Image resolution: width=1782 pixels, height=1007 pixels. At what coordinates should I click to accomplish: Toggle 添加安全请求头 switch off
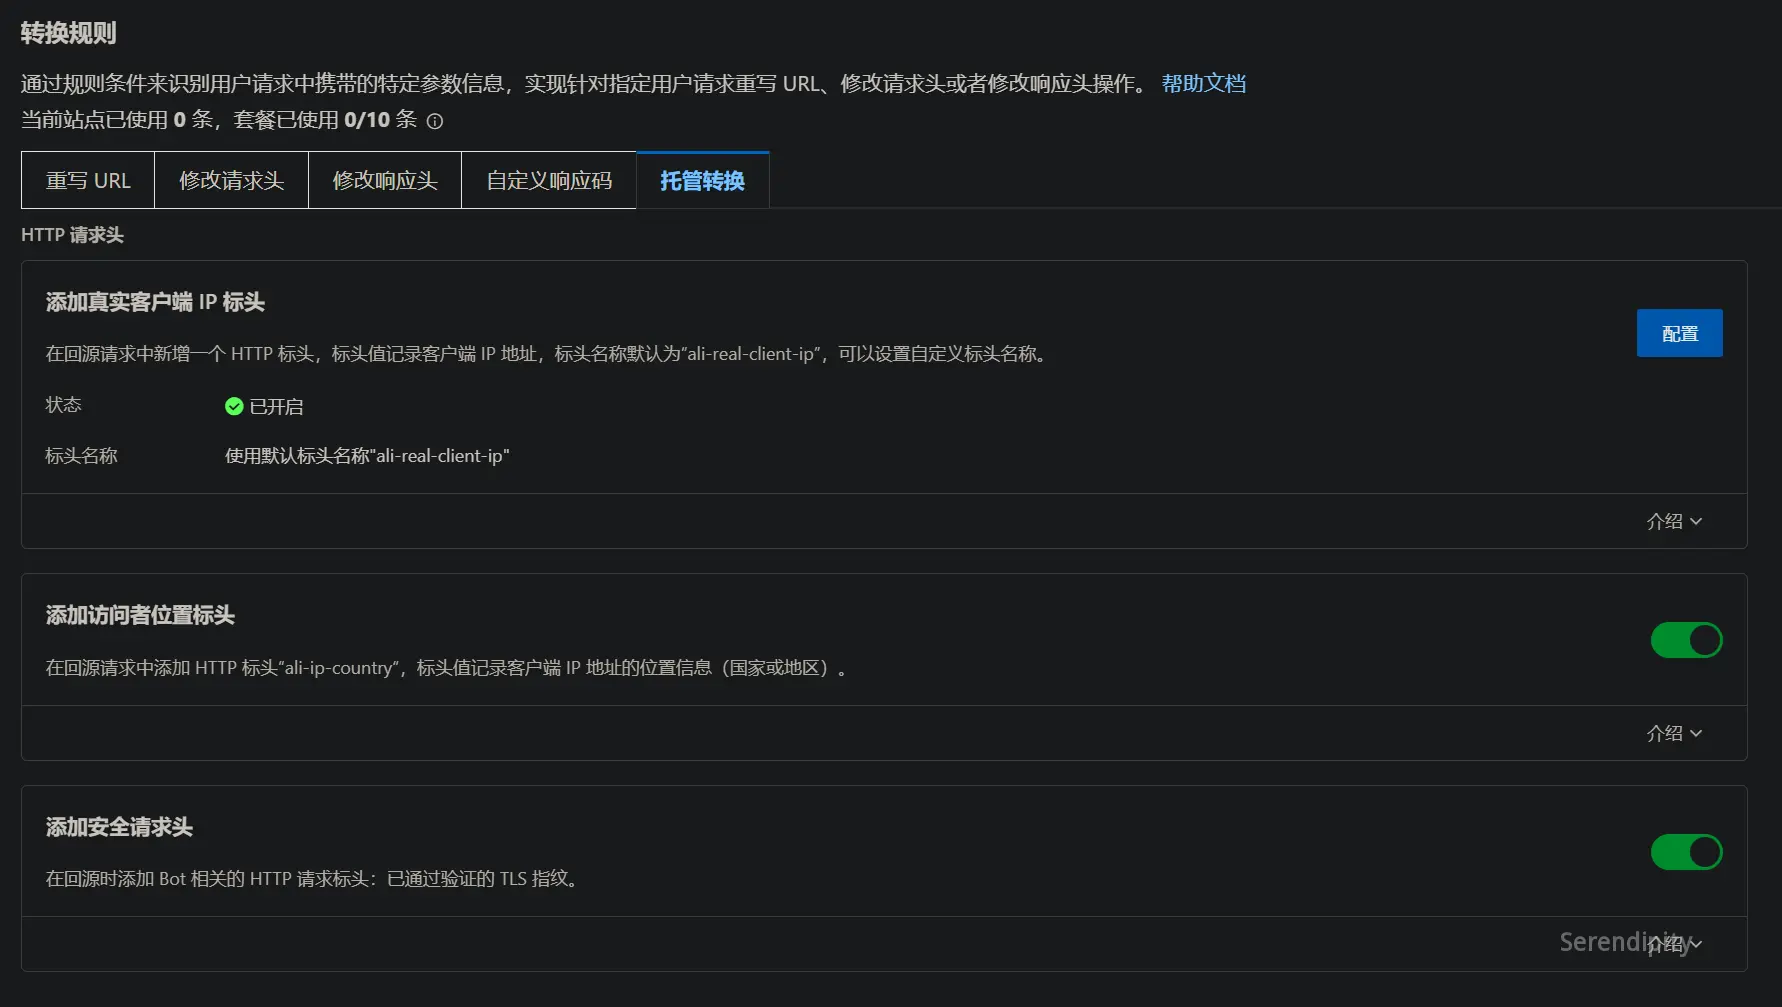click(x=1686, y=852)
